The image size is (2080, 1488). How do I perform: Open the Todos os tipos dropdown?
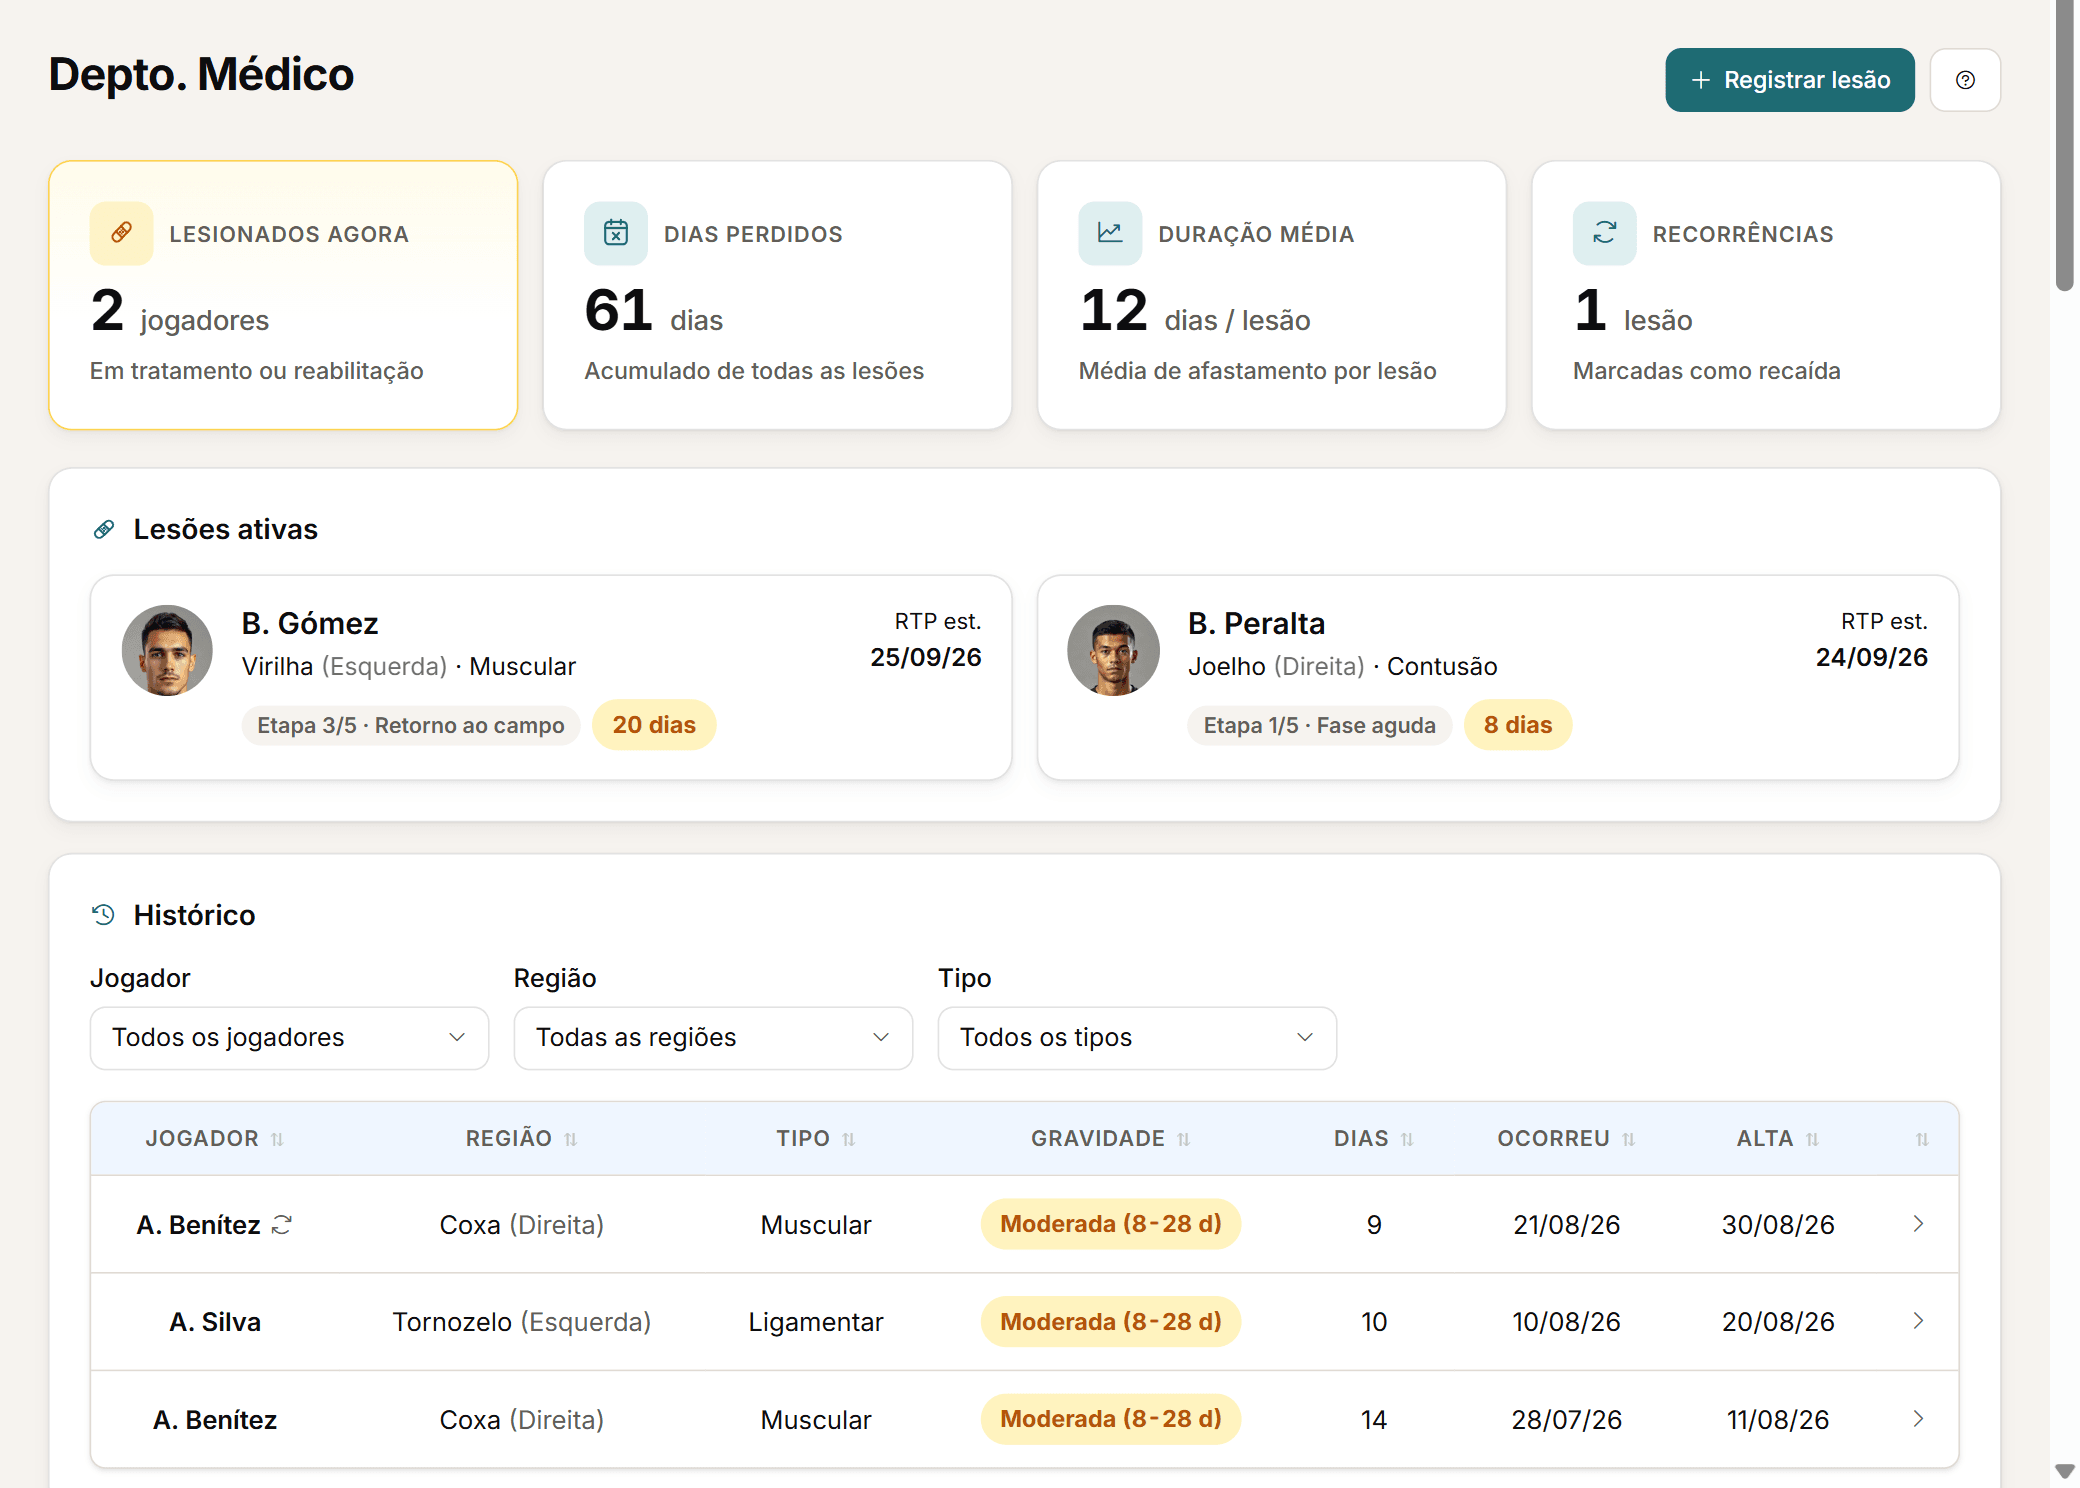tap(1137, 1038)
